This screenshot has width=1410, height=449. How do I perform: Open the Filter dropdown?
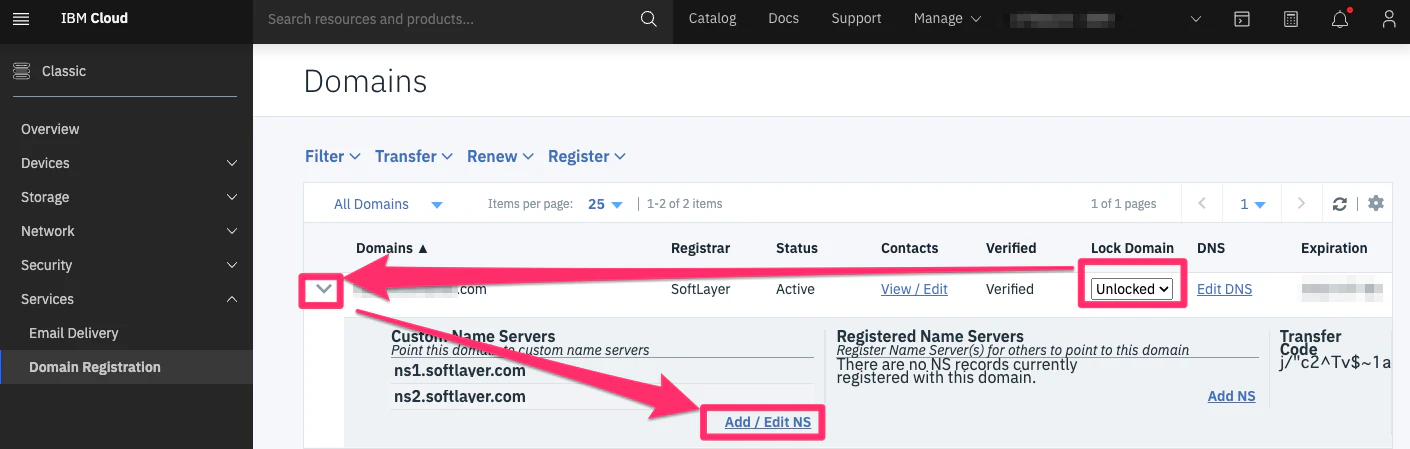332,156
